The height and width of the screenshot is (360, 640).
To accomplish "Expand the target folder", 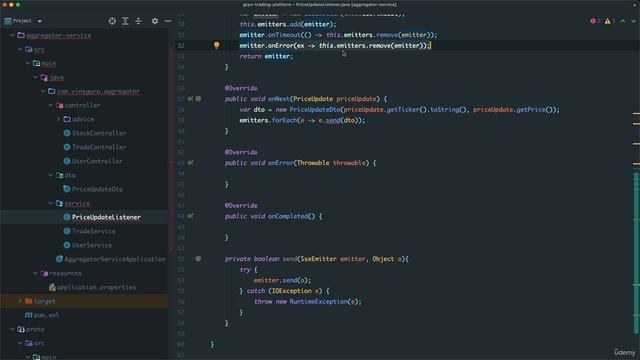I will tap(20, 301).
